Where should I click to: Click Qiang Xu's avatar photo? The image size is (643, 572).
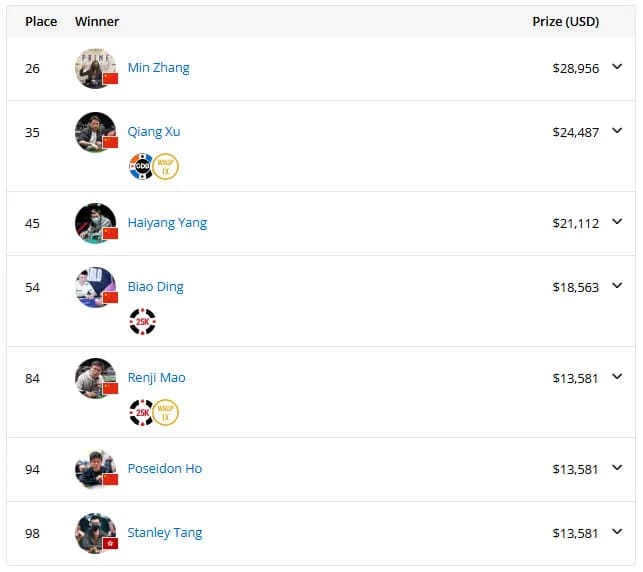pos(96,132)
